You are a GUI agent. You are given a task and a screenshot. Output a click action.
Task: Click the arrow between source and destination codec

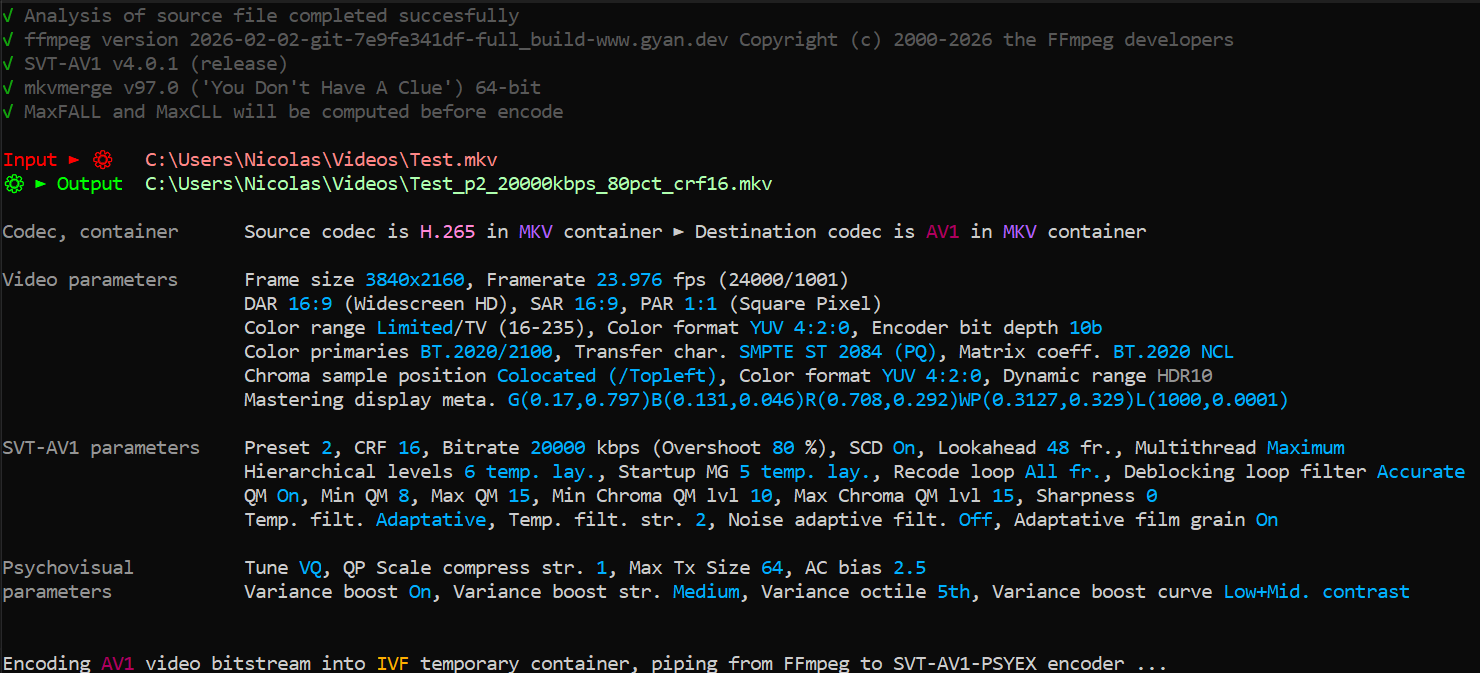[x=678, y=232]
